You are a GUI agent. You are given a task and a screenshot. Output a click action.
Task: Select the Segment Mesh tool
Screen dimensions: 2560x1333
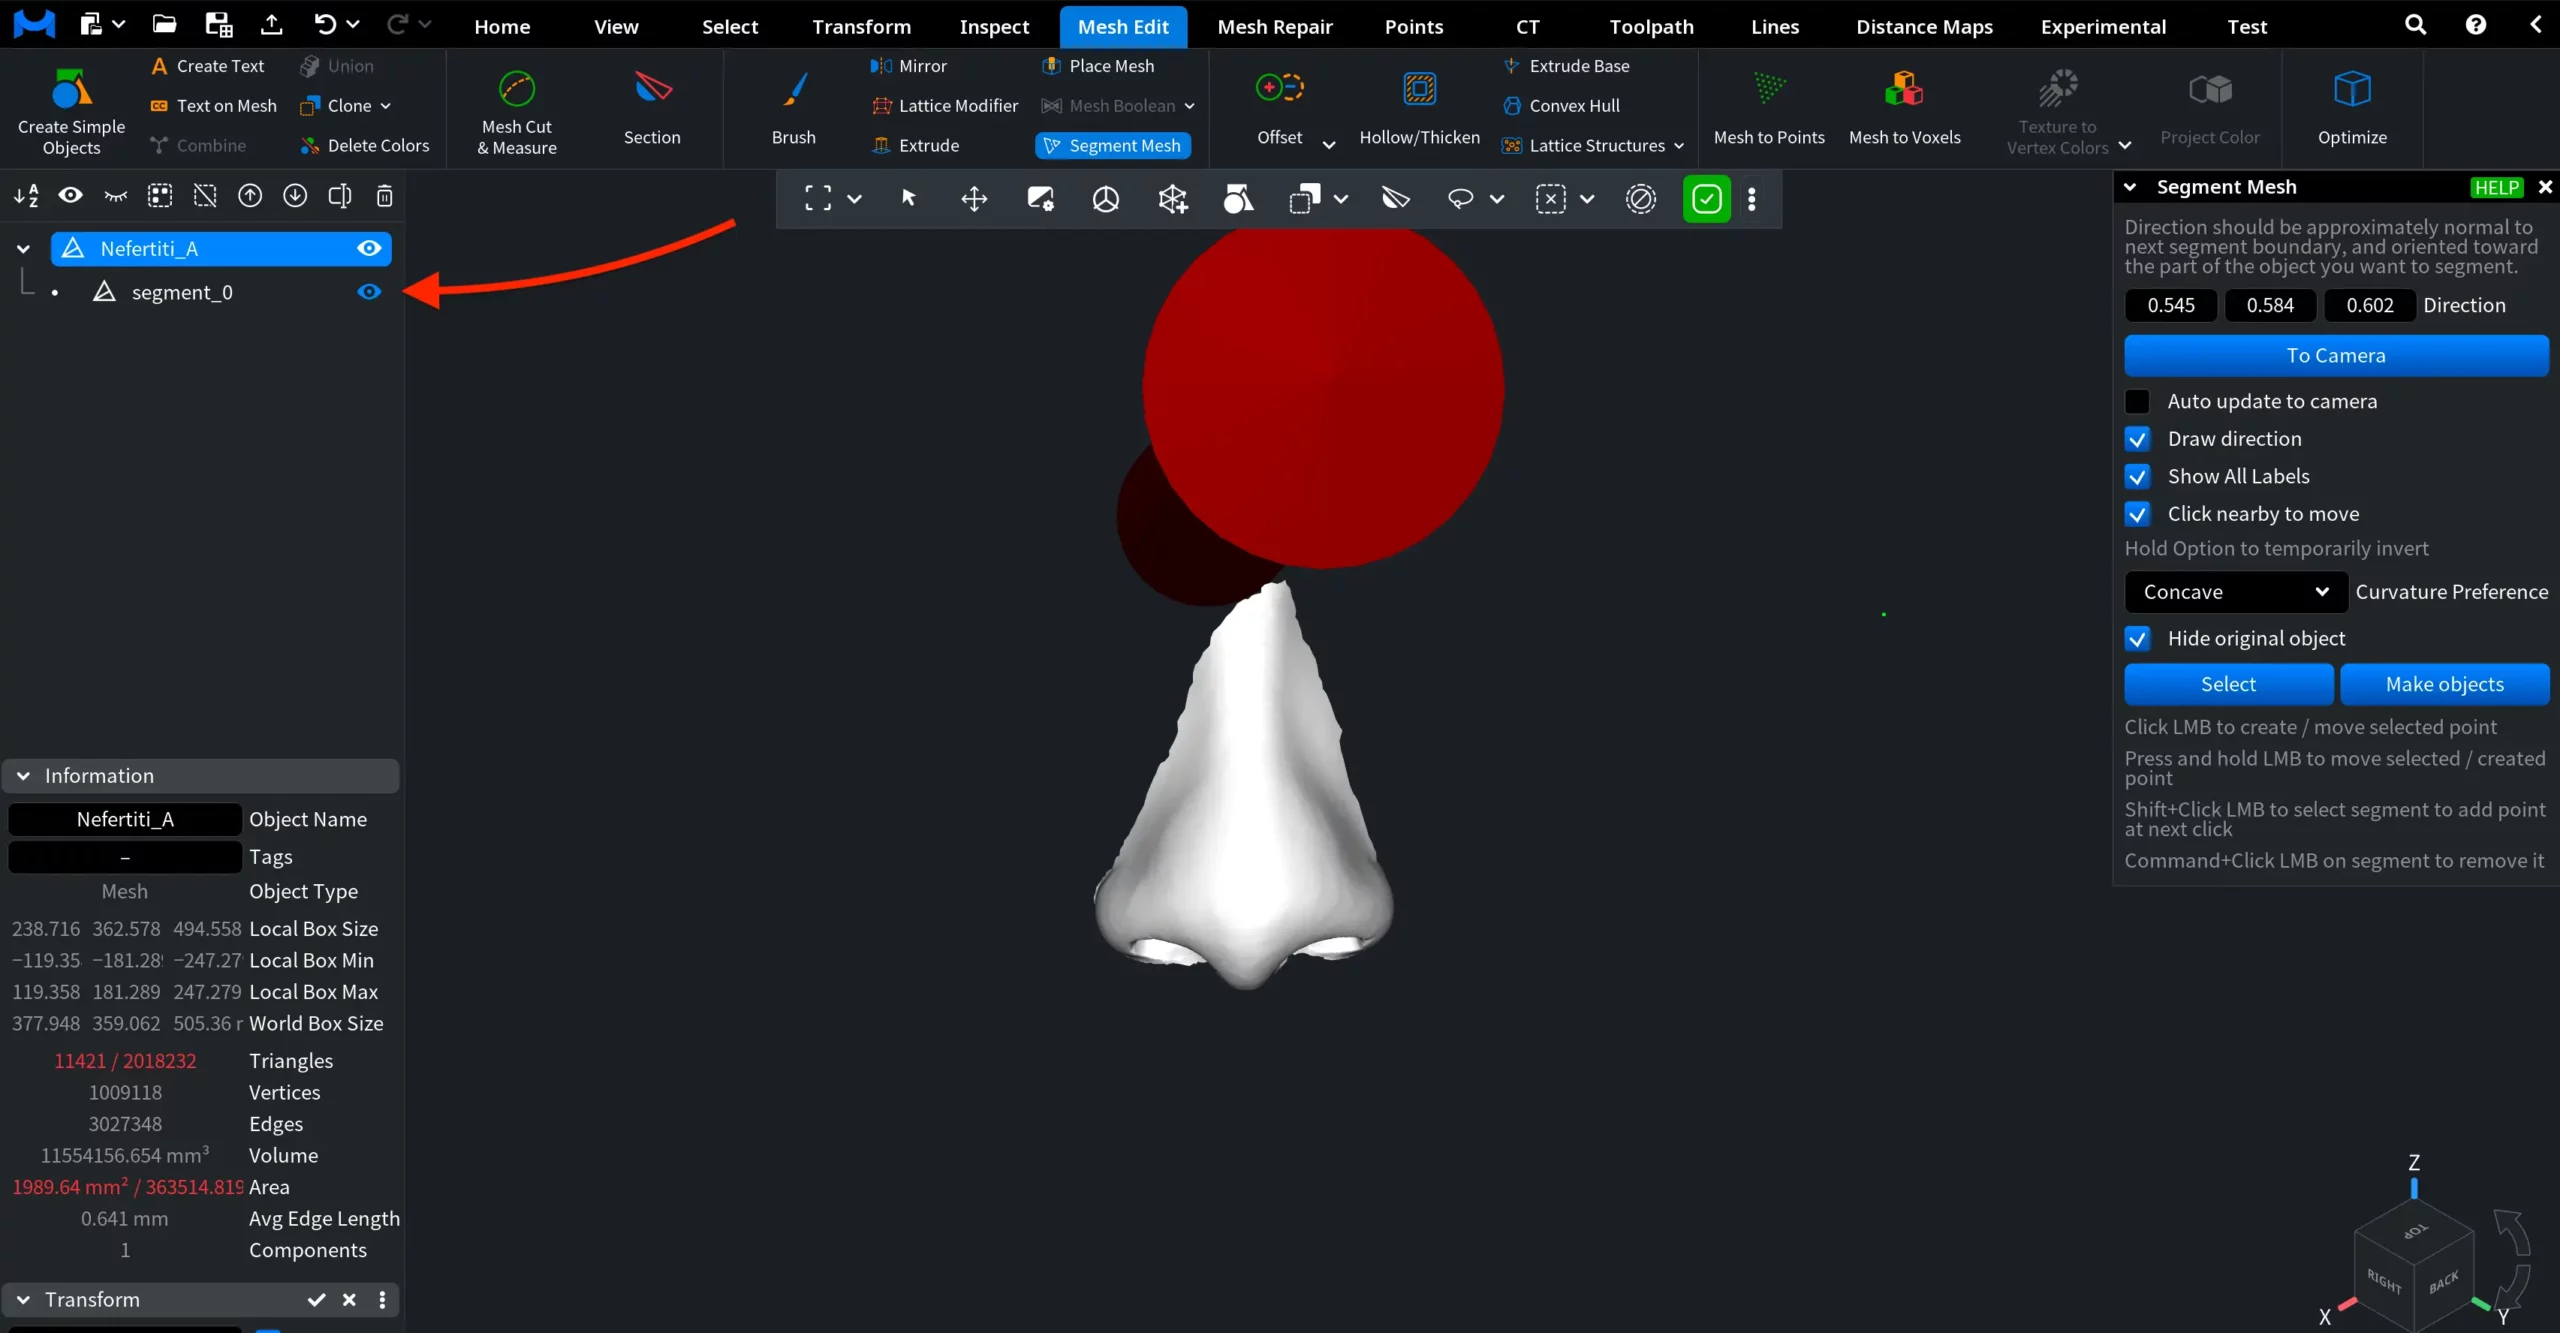[1112, 145]
